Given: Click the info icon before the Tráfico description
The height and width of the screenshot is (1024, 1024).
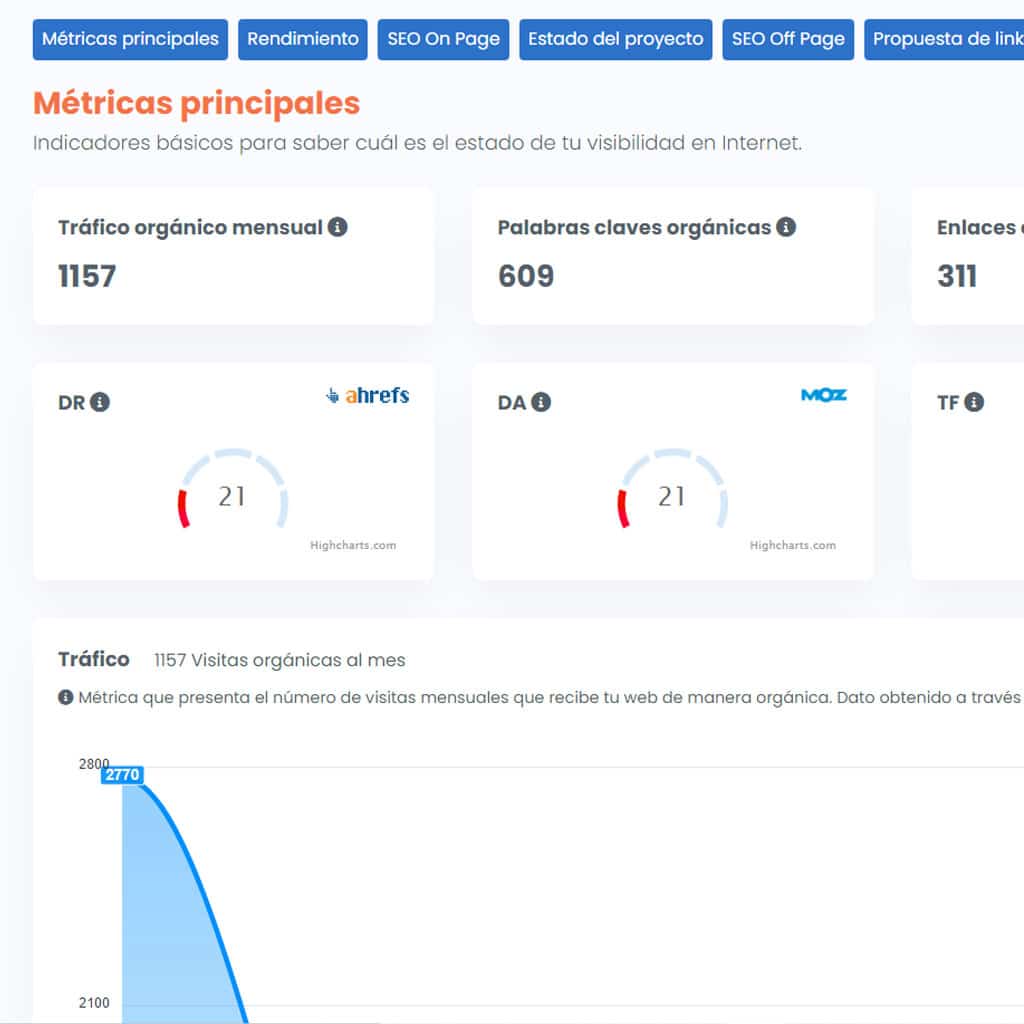Looking at the screenshot, I should pos(64,696).
